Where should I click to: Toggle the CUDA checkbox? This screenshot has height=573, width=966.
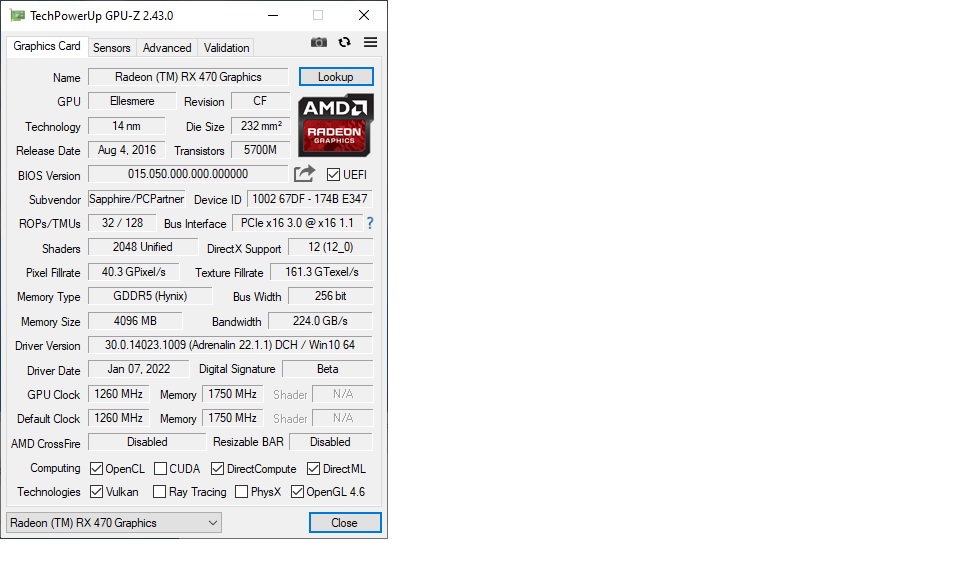tap(160, 468)
